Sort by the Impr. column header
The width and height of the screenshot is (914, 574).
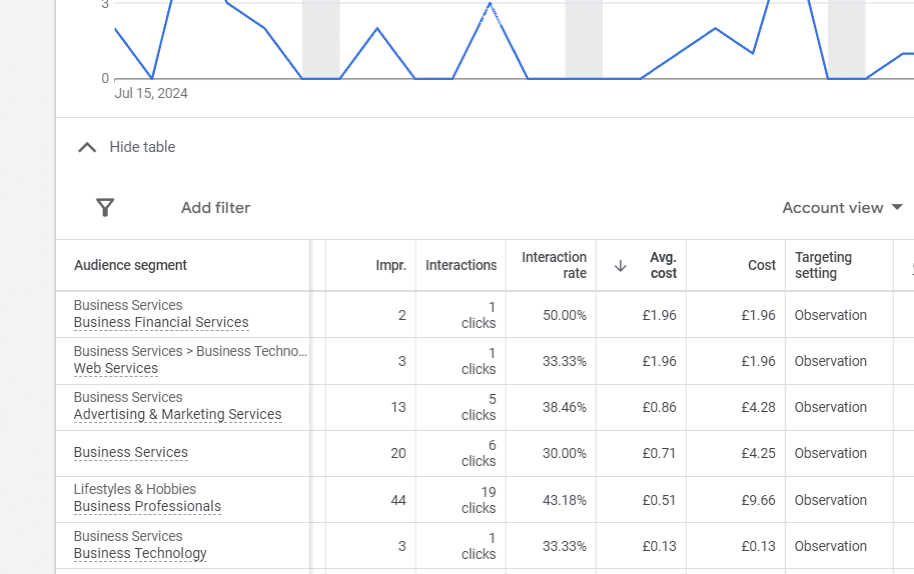tap(390, 265)
